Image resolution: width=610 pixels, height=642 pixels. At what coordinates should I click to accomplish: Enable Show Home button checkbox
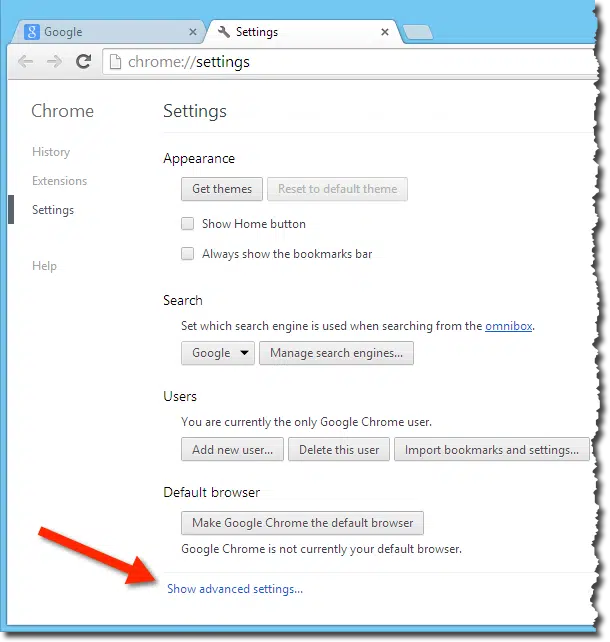pos(188,224)
